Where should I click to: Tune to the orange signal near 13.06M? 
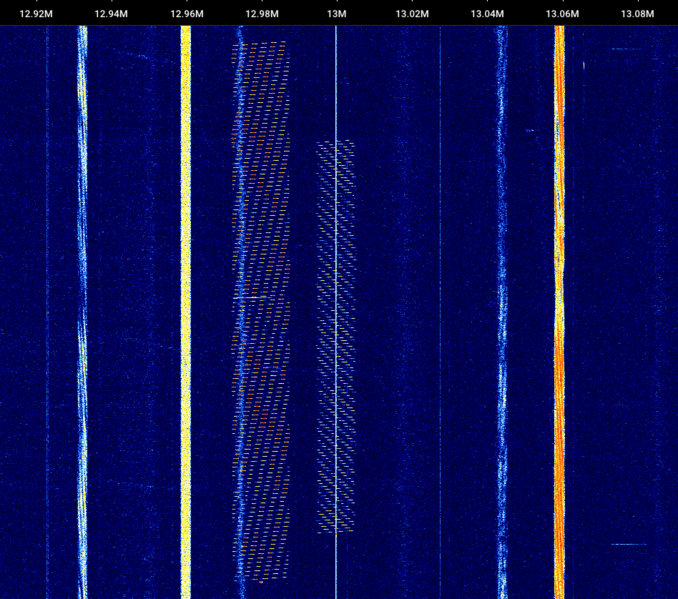(559, 311)
